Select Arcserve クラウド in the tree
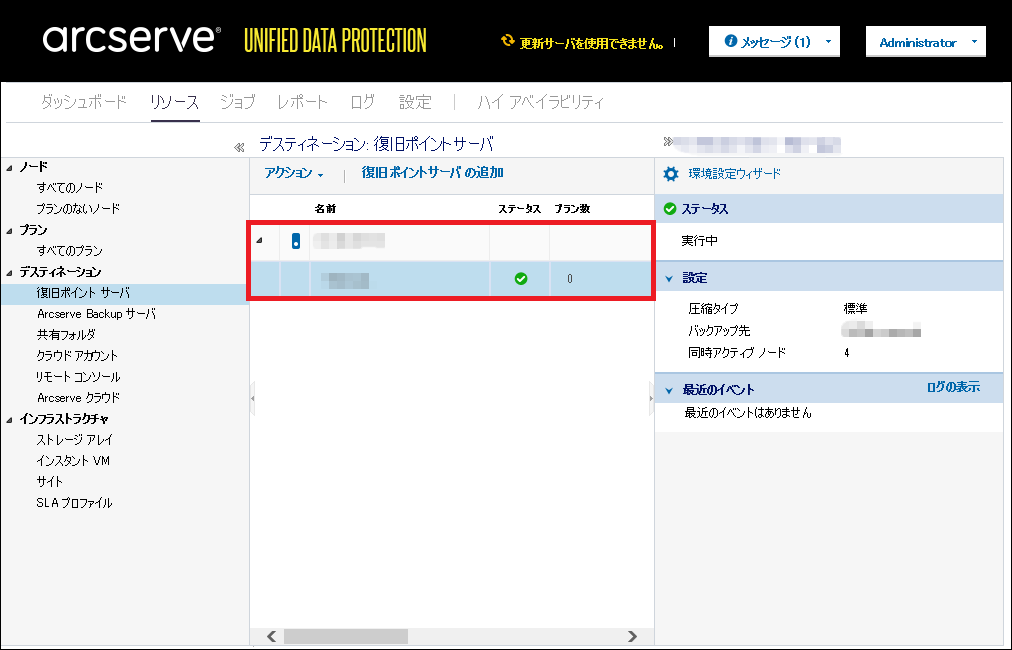 click(x=79, y=398)
